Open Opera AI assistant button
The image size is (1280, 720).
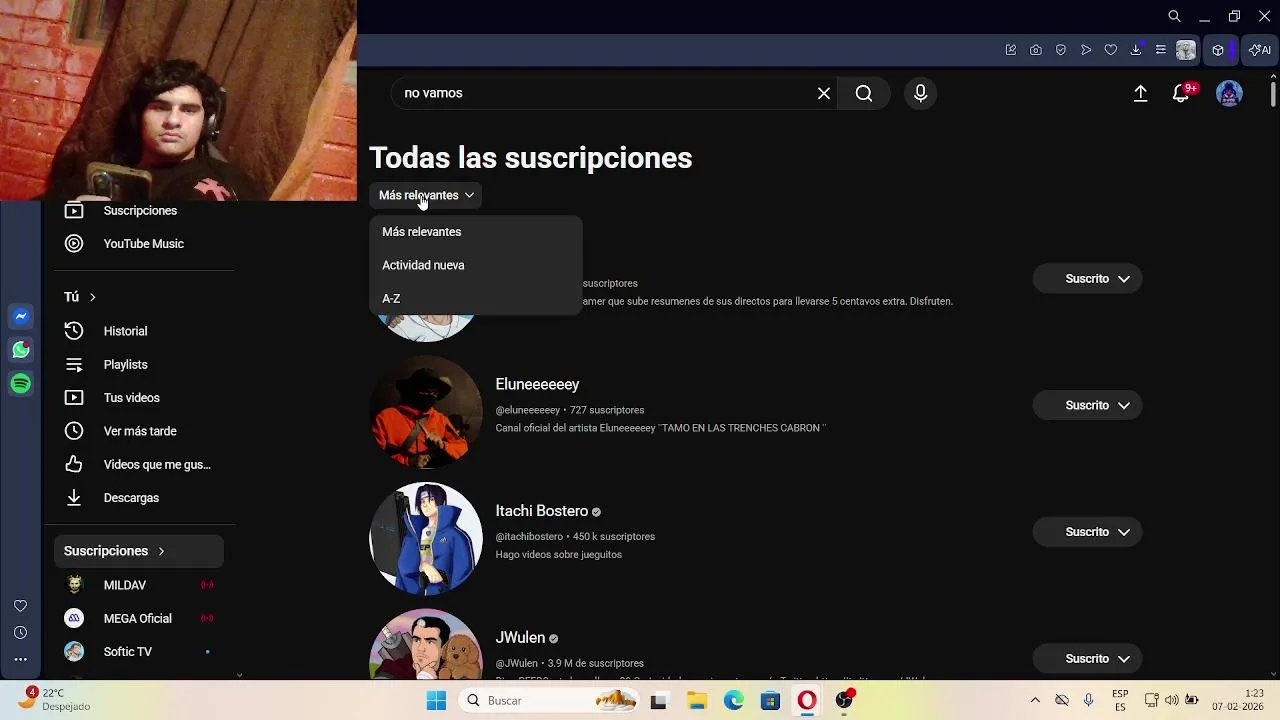point(1260,50)
